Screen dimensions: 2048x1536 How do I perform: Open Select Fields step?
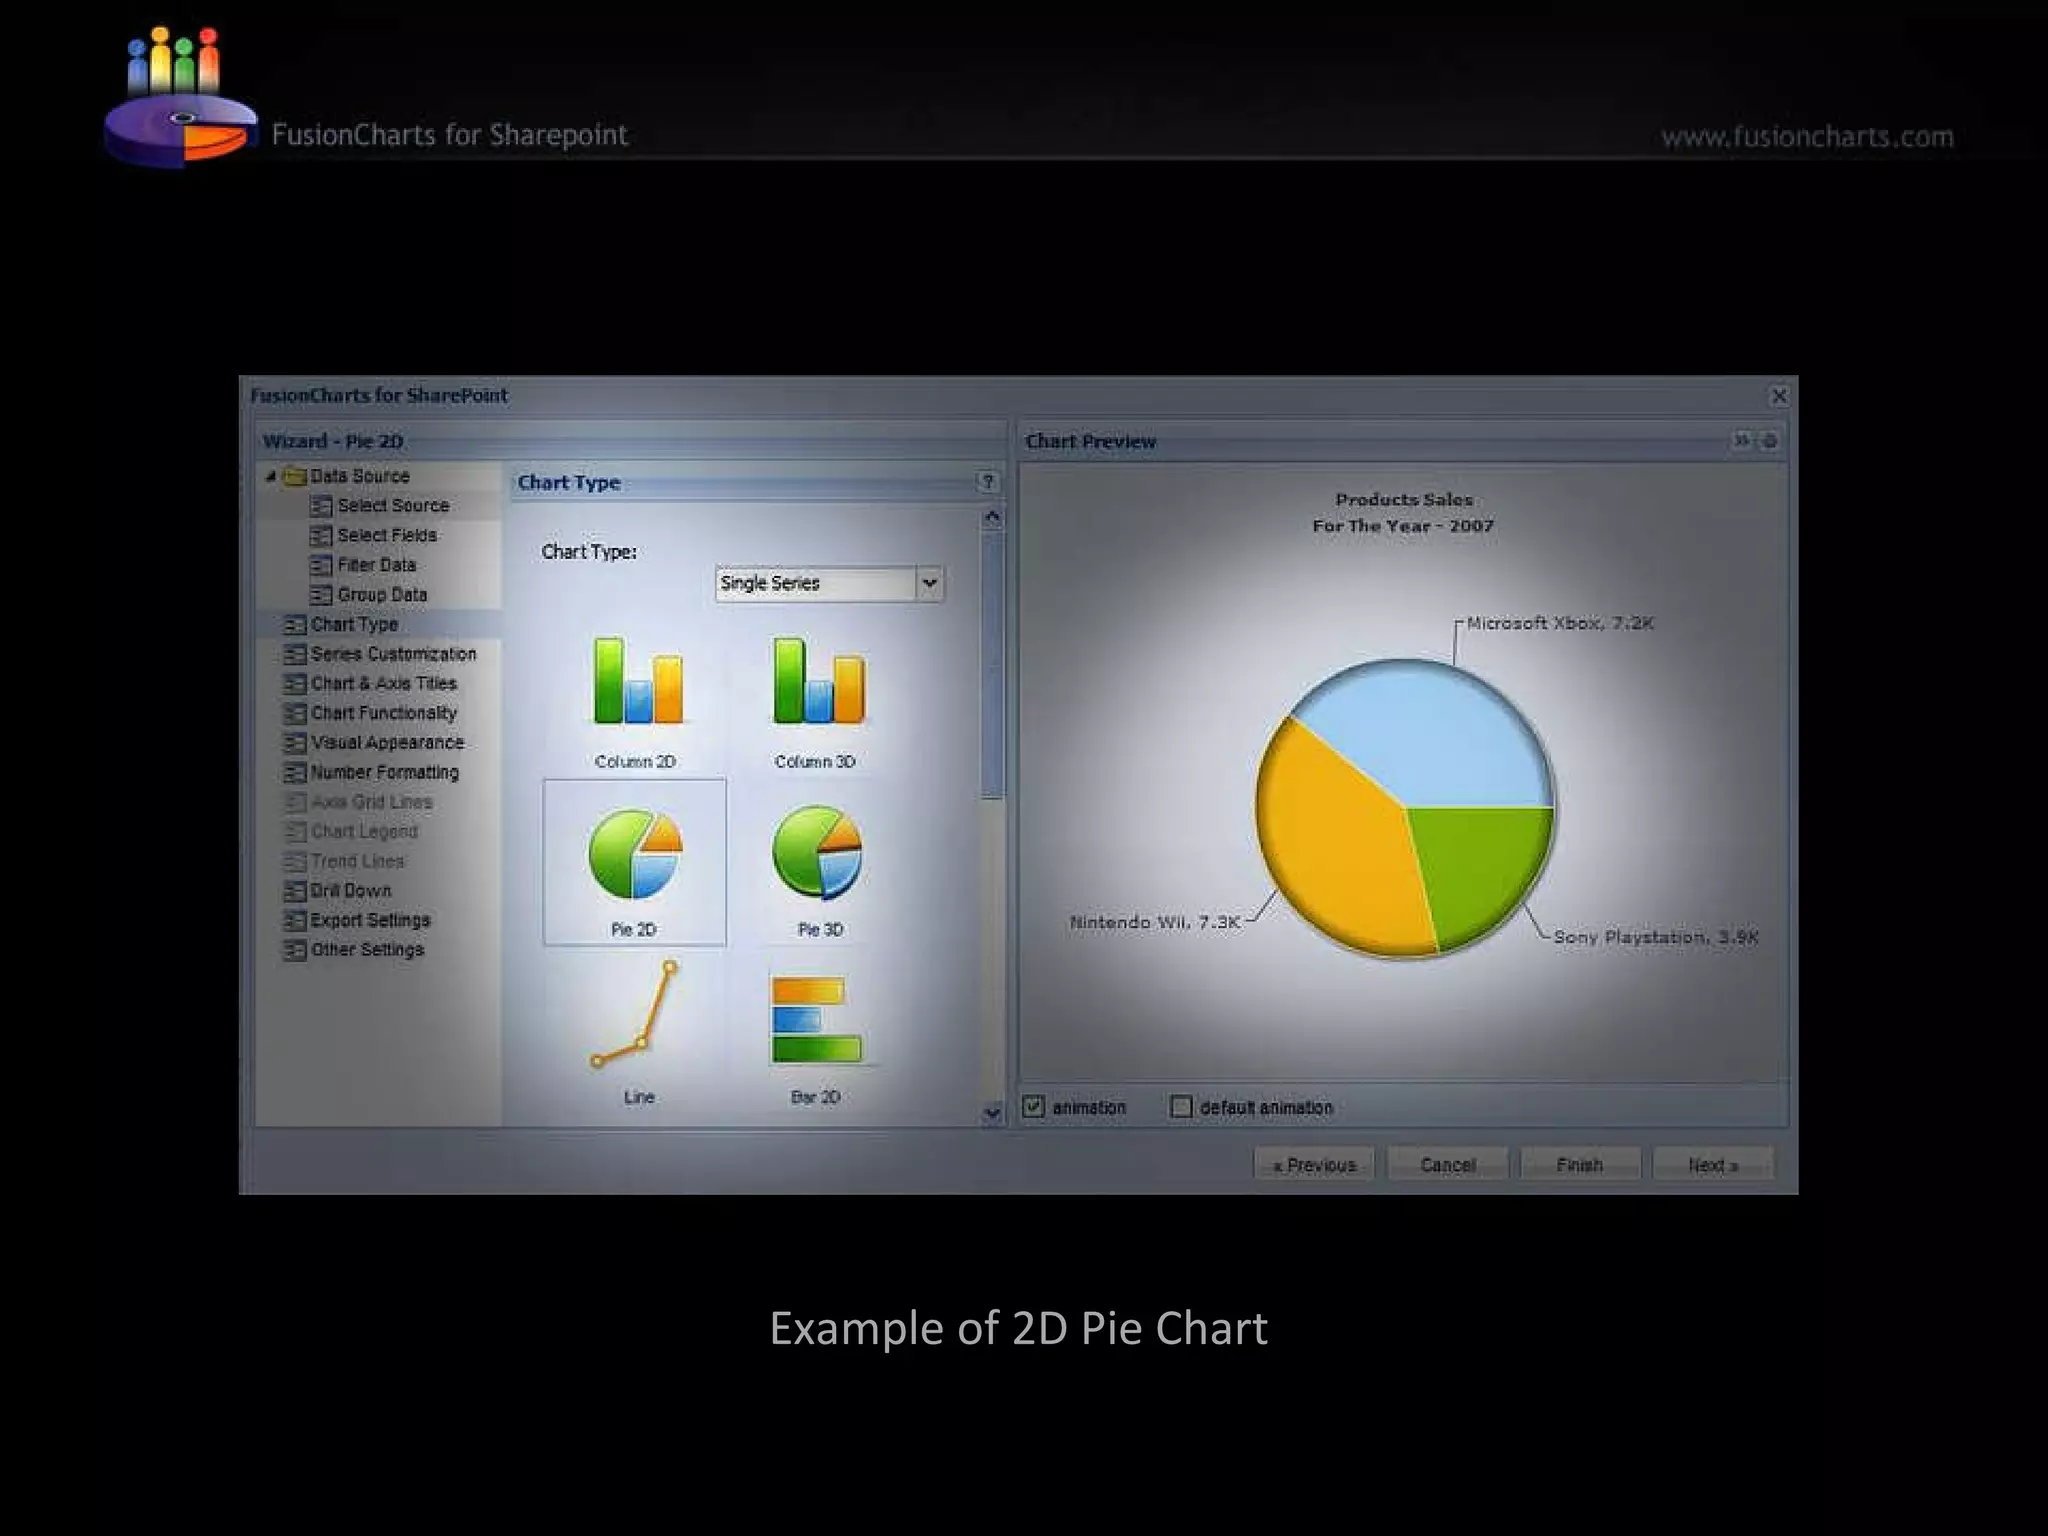click(x=374, y=536)
